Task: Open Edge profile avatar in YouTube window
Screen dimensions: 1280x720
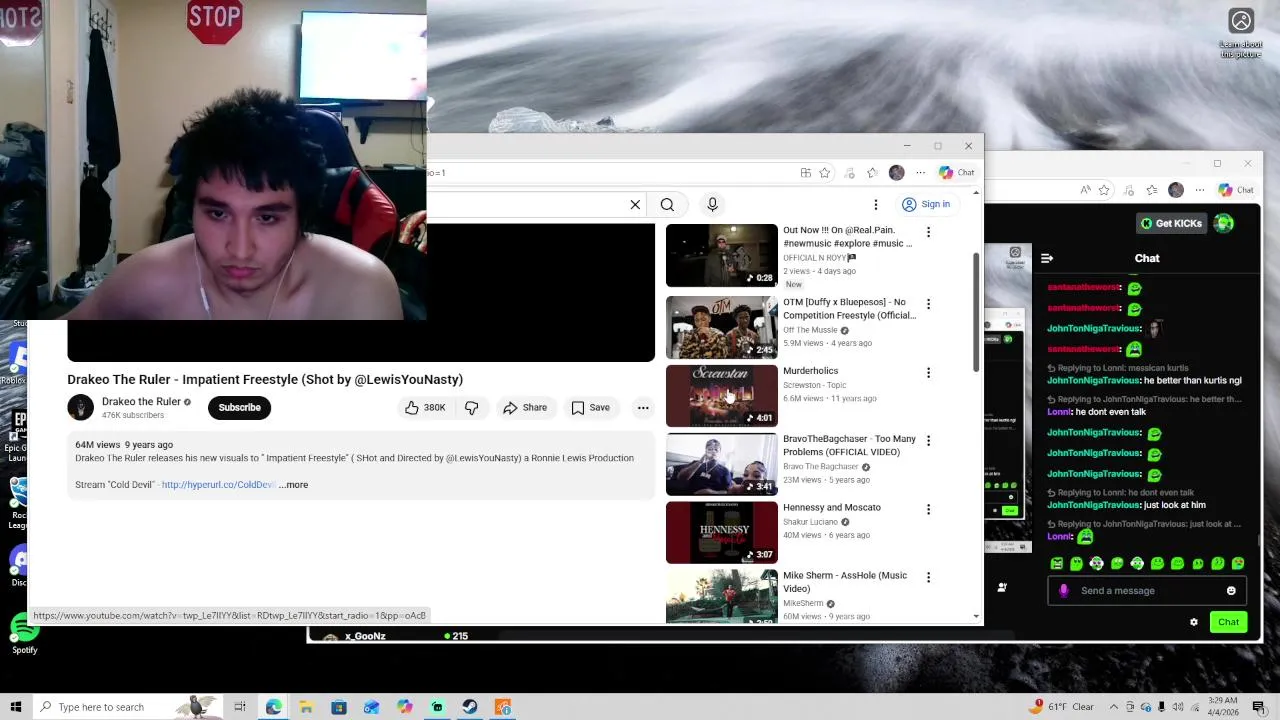Action: click(x=896, y=173)
